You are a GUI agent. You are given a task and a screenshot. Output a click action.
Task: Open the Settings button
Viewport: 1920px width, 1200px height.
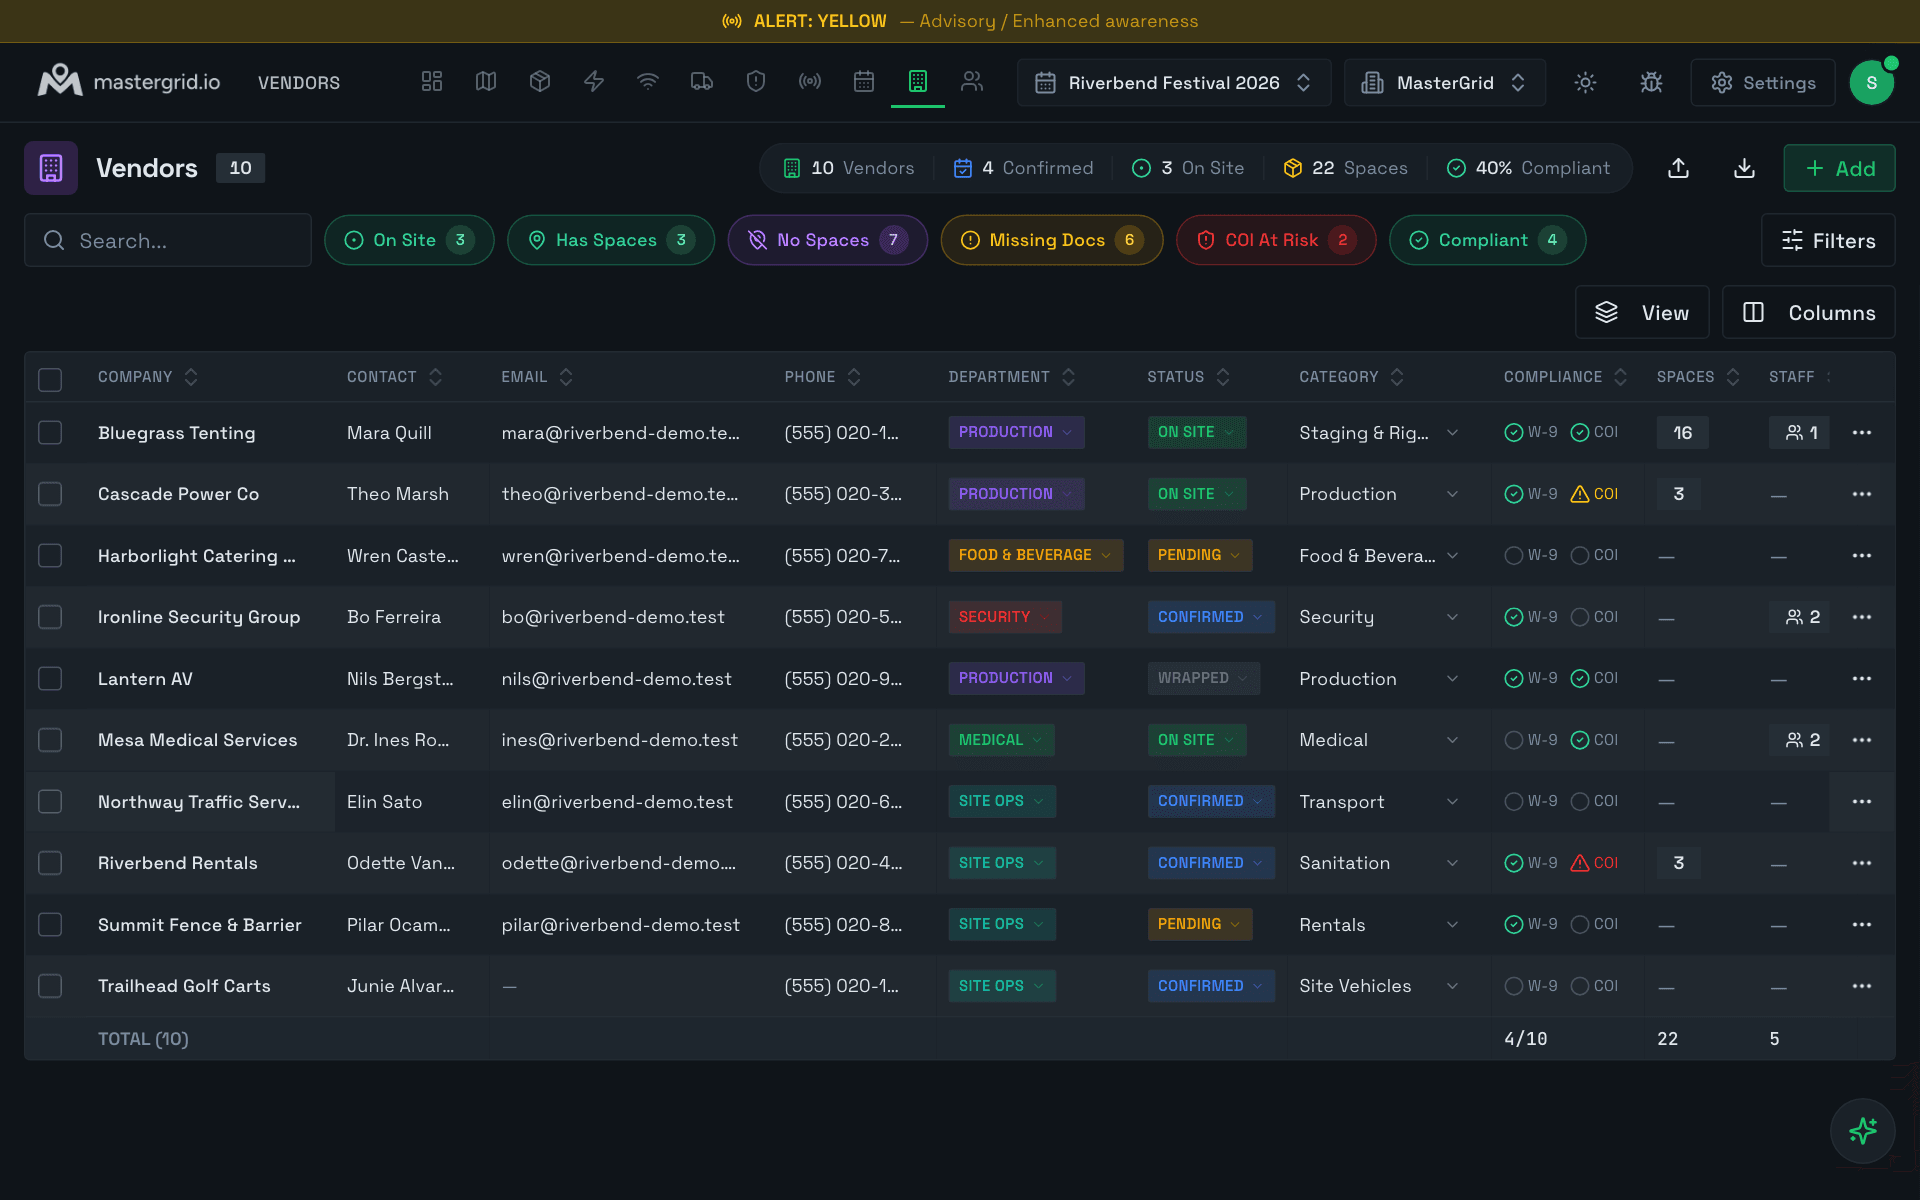(1762, 83)
